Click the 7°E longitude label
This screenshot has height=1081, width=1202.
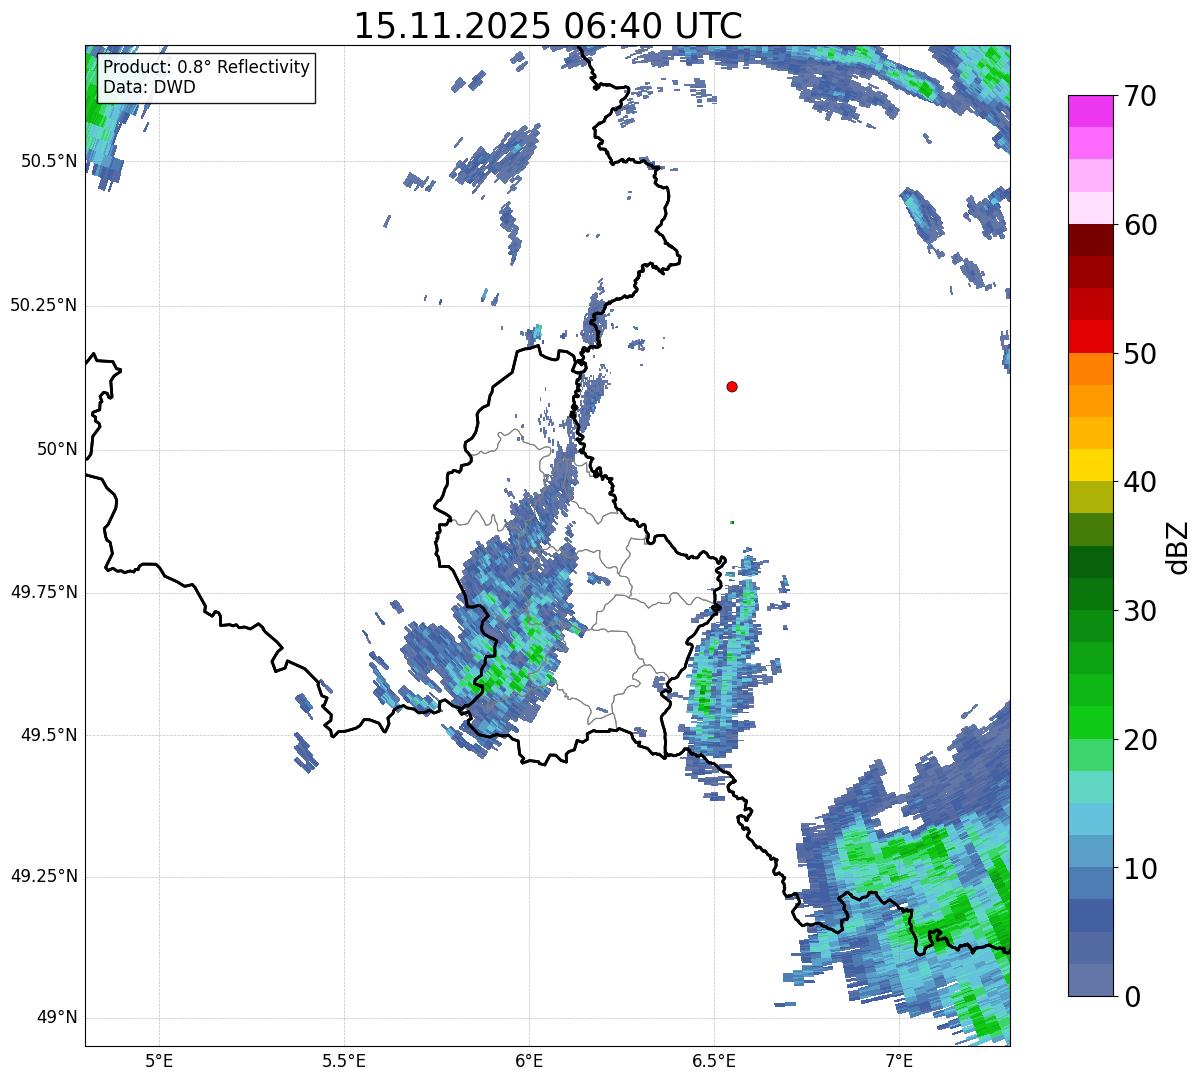pyautogui.click(x=899, y=1060)
